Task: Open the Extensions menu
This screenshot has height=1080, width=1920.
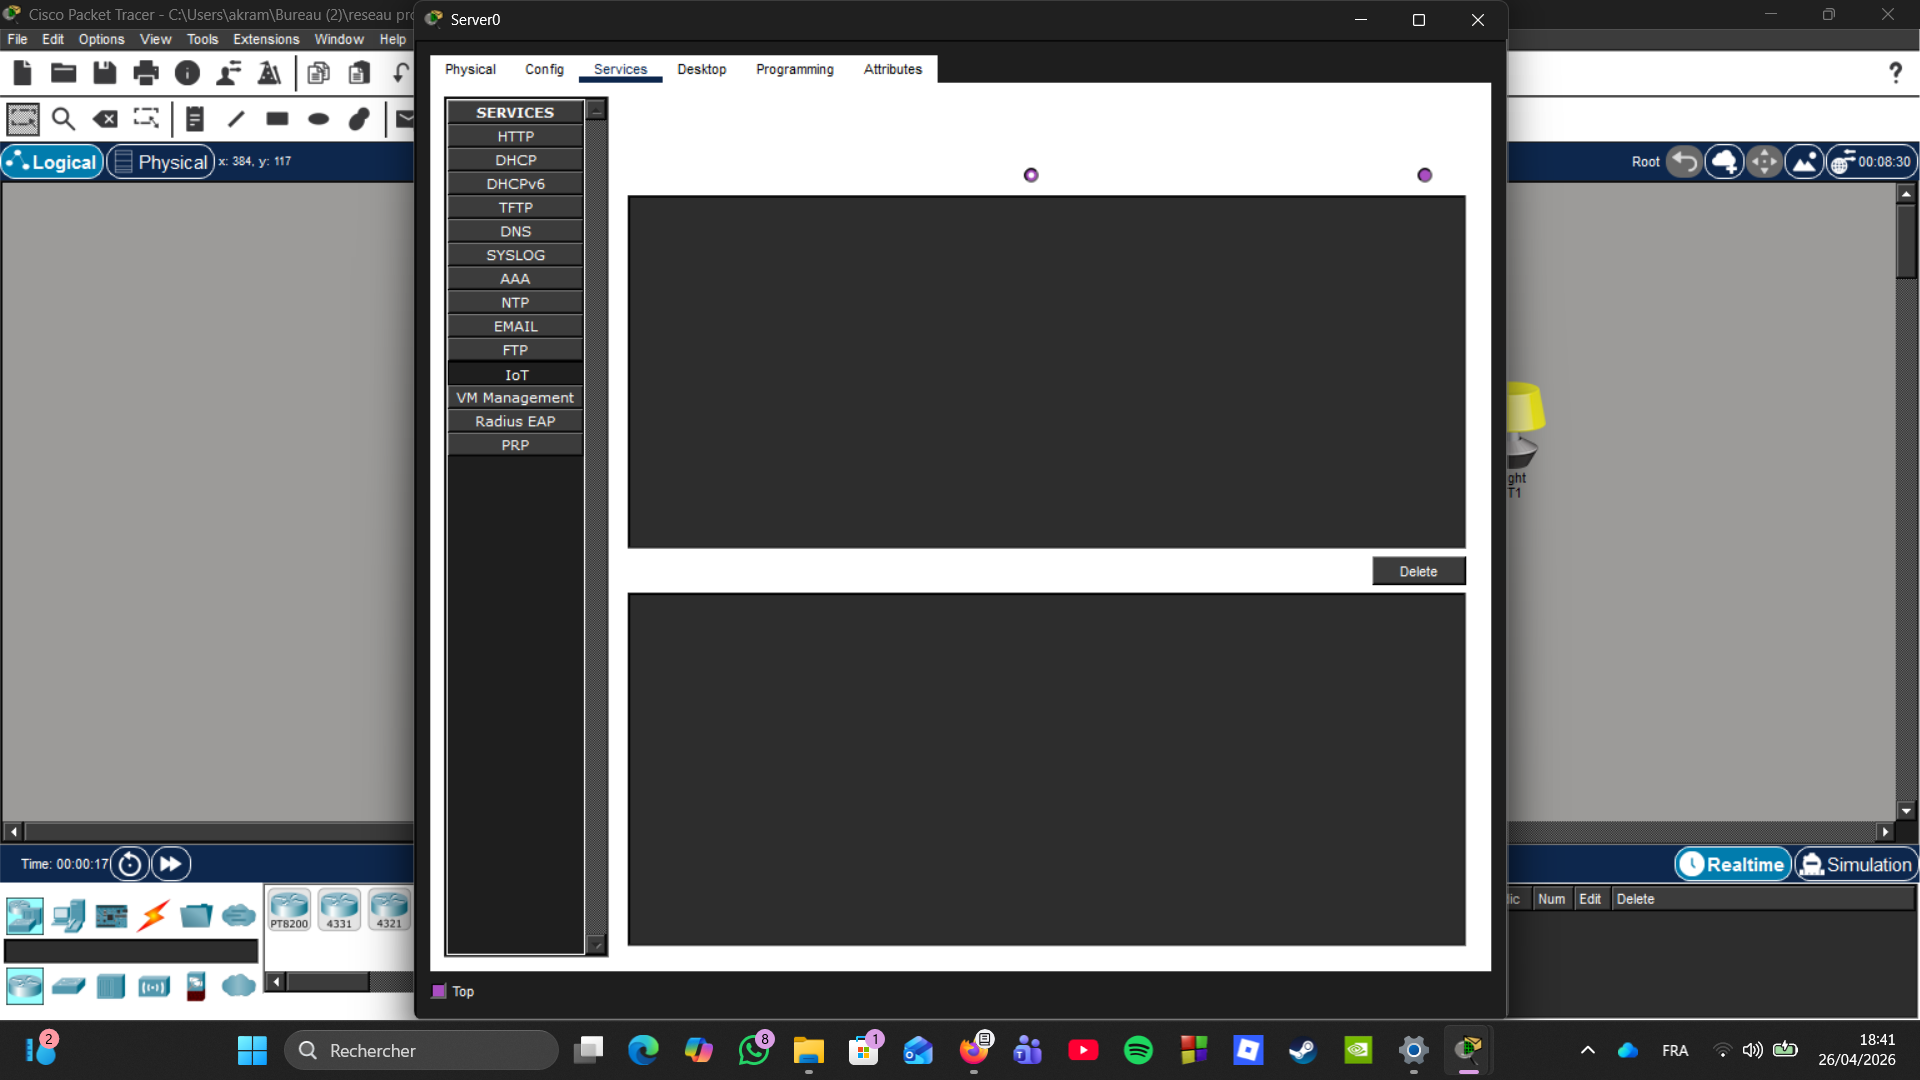Action: [x=266, y=39]
